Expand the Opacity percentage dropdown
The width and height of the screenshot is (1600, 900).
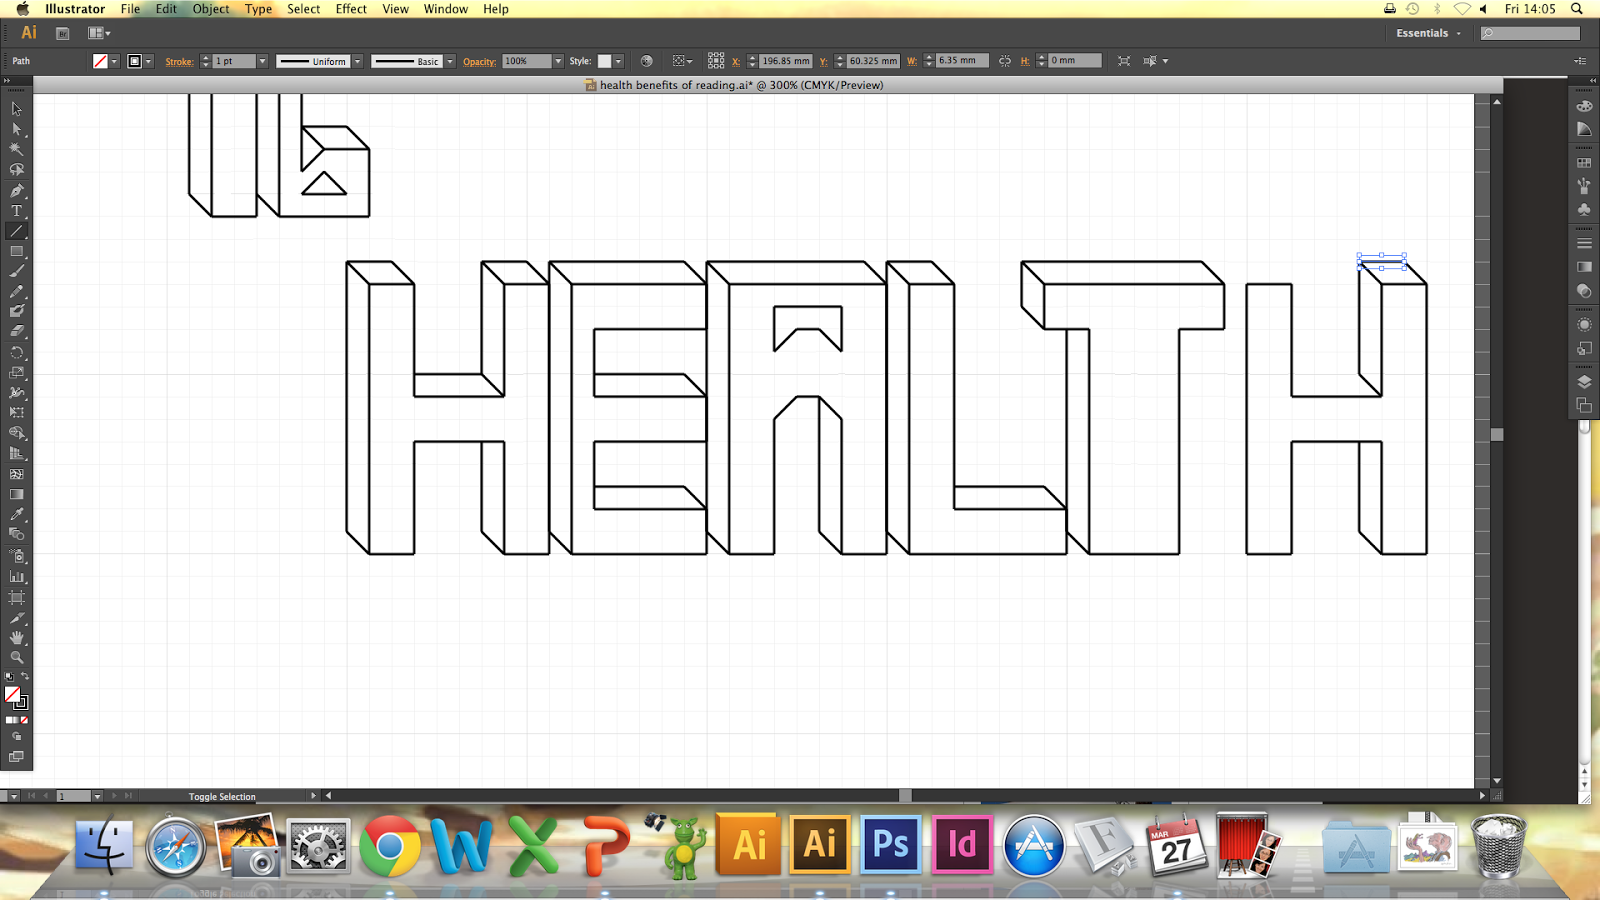(558, 61)
